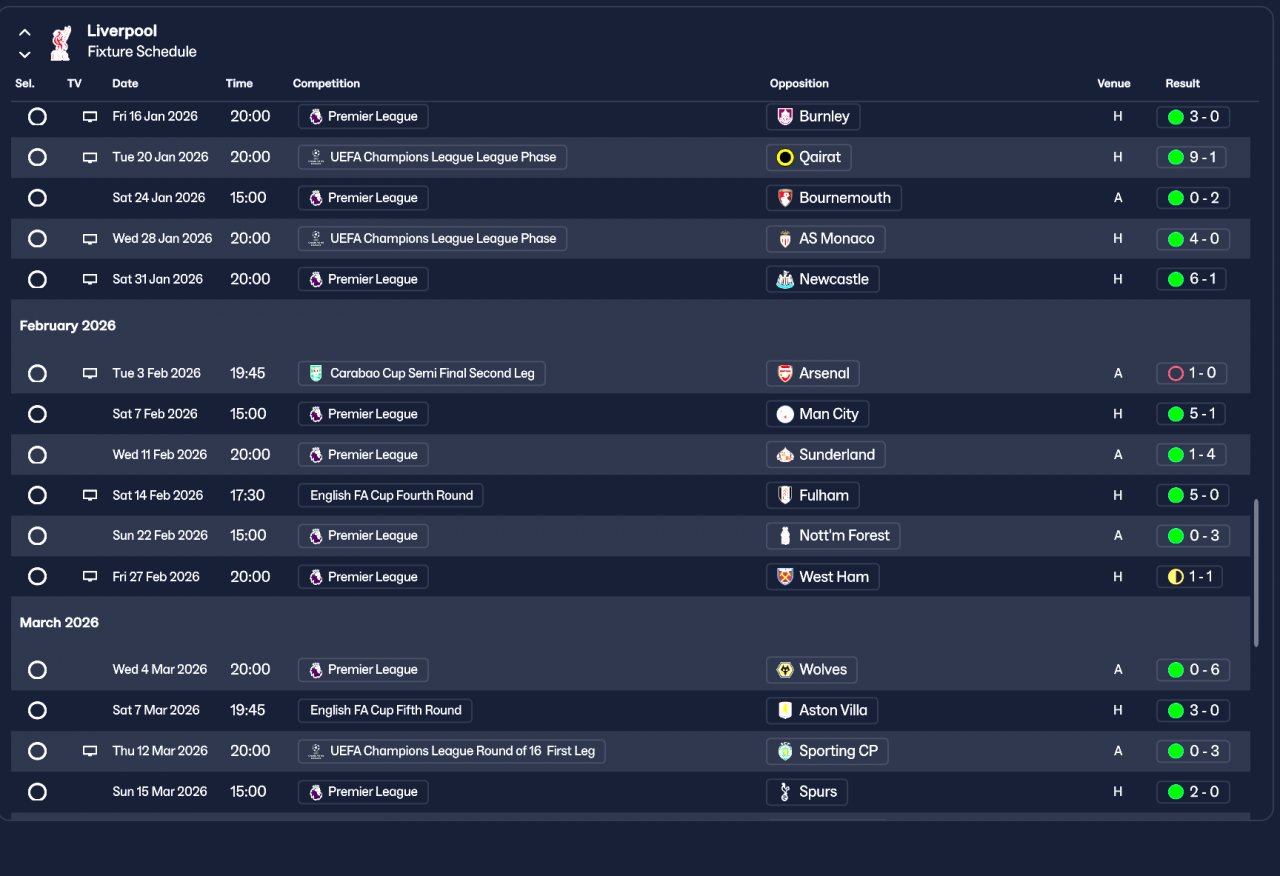Screen dimensions: 1280x876
Task: Click the "March 2026" month heading
Action: coord(59,623)
